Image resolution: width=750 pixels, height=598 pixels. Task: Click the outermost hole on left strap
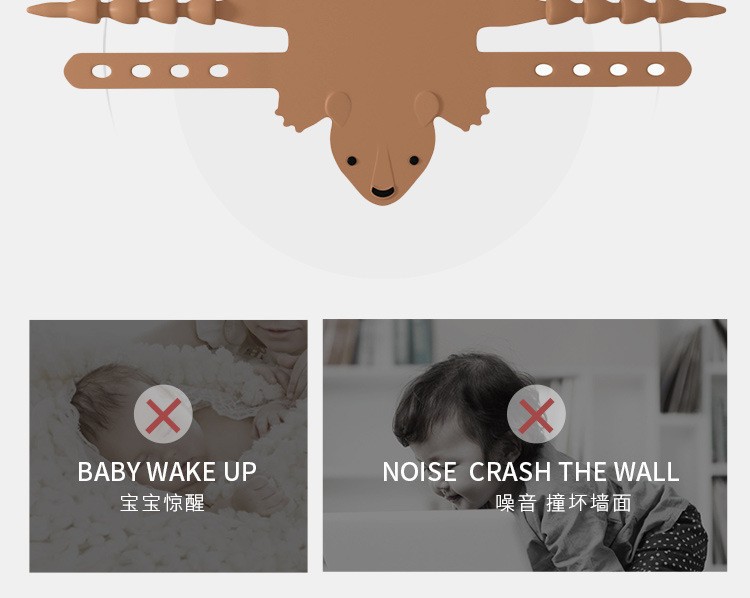(101, 72)
